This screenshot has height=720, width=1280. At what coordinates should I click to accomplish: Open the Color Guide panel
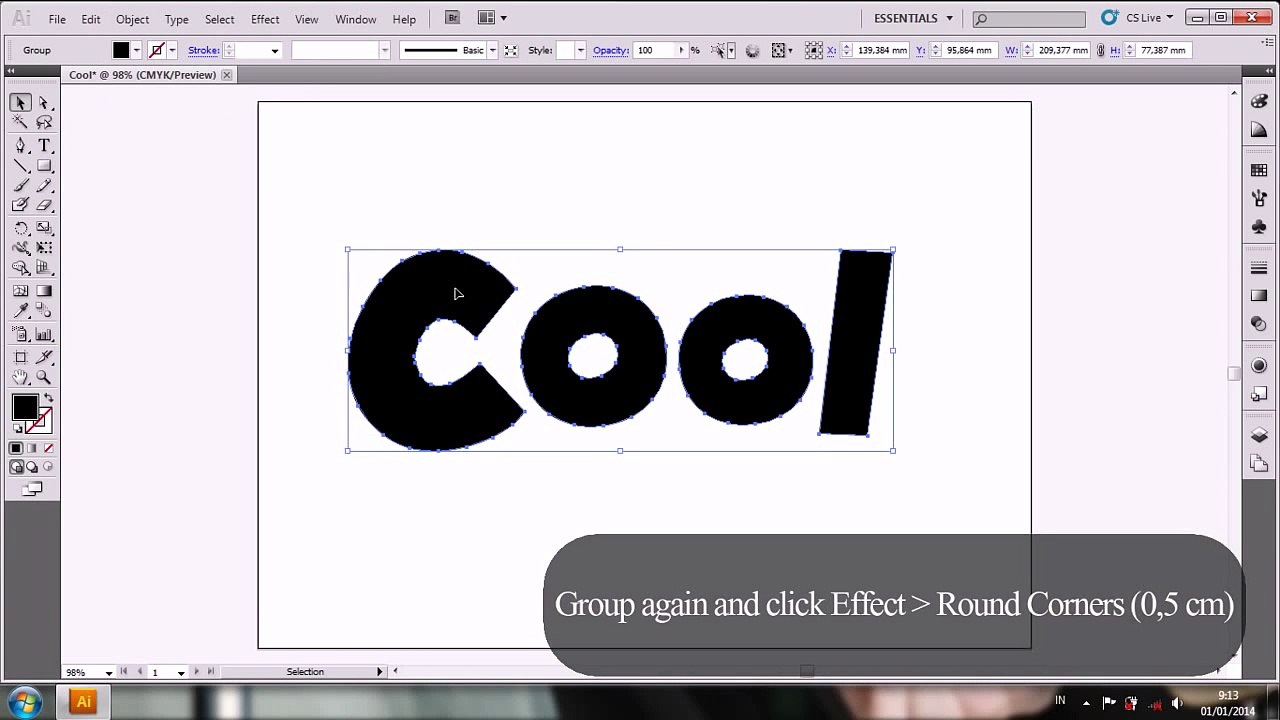pyautogui.click(x=1259, y=131)
